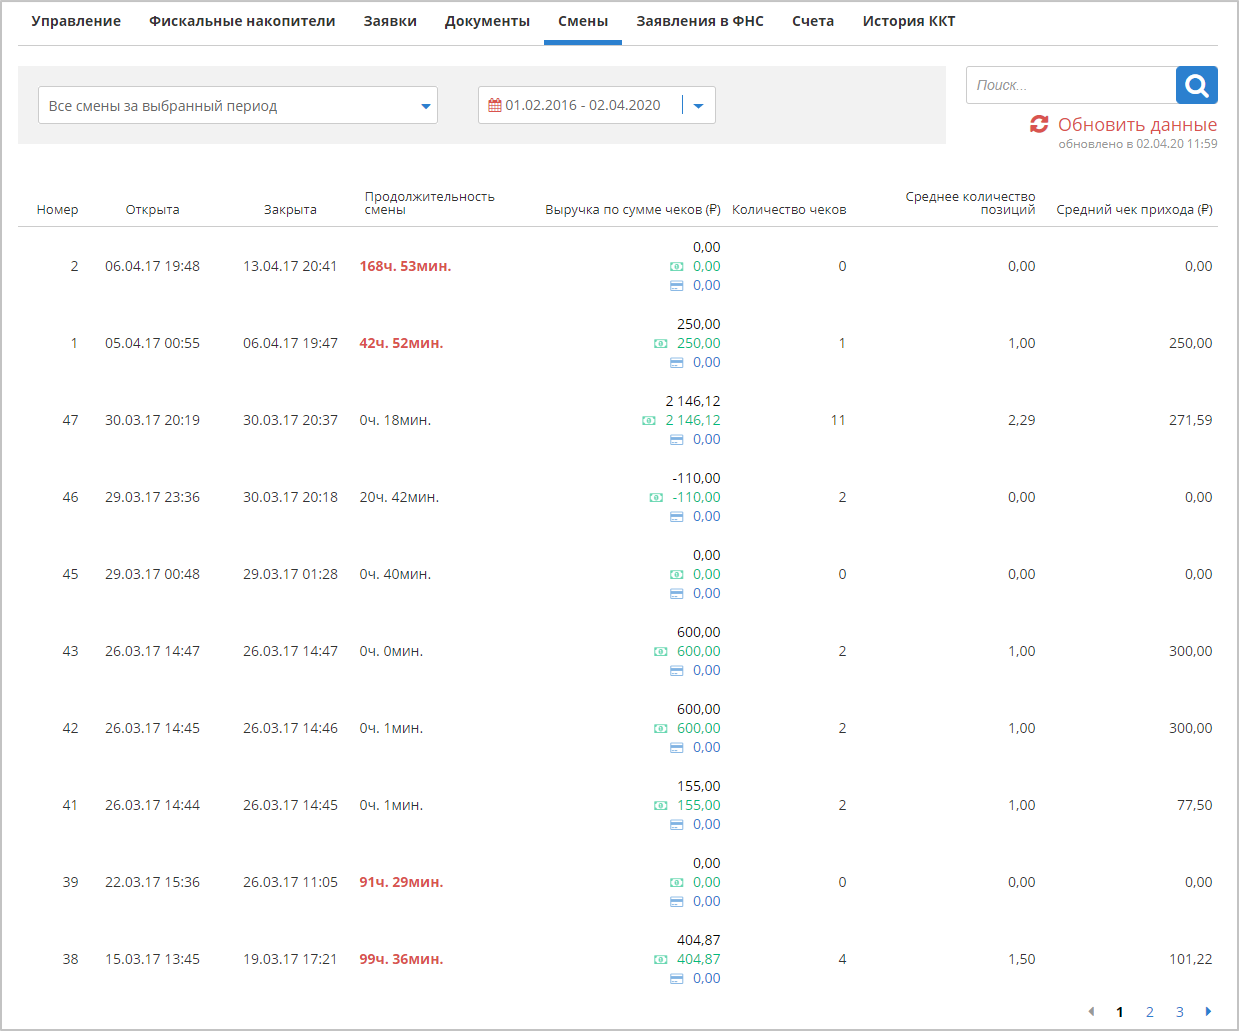Go to the Заявления в ФНС tab

click(x=700, y=21)
